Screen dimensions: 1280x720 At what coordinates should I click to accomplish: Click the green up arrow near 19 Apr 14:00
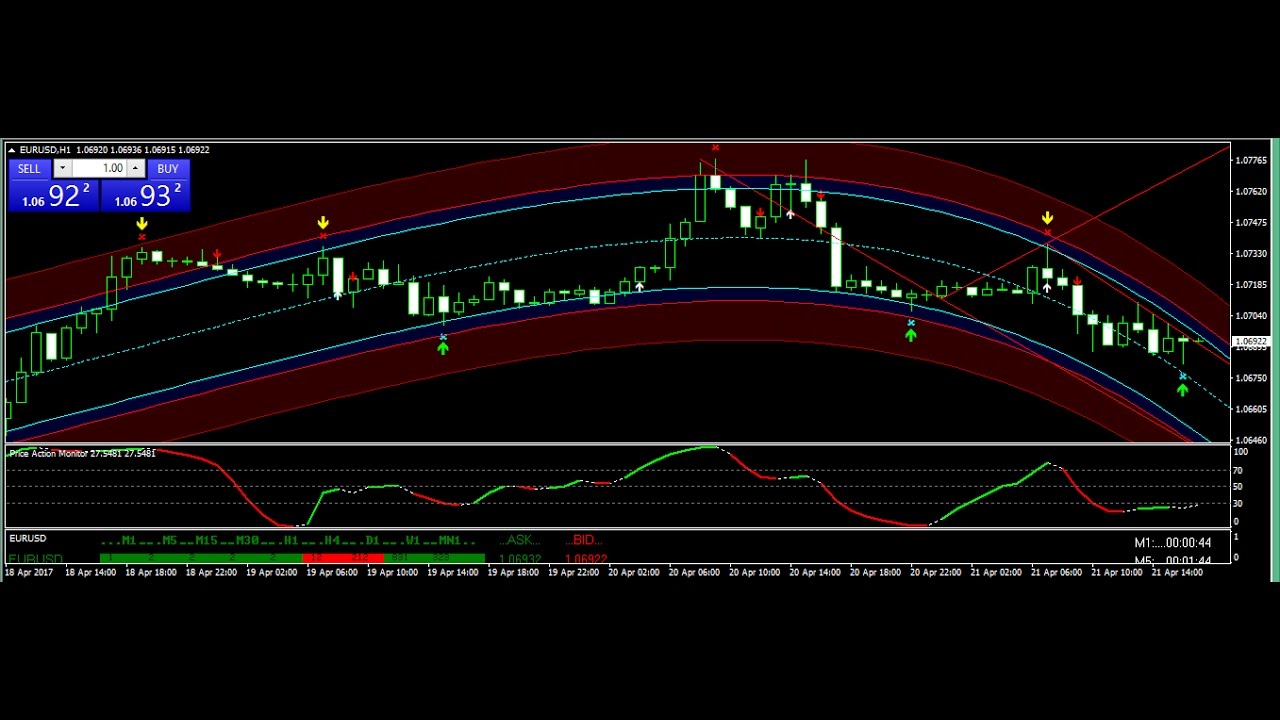(x=443, y=347)
